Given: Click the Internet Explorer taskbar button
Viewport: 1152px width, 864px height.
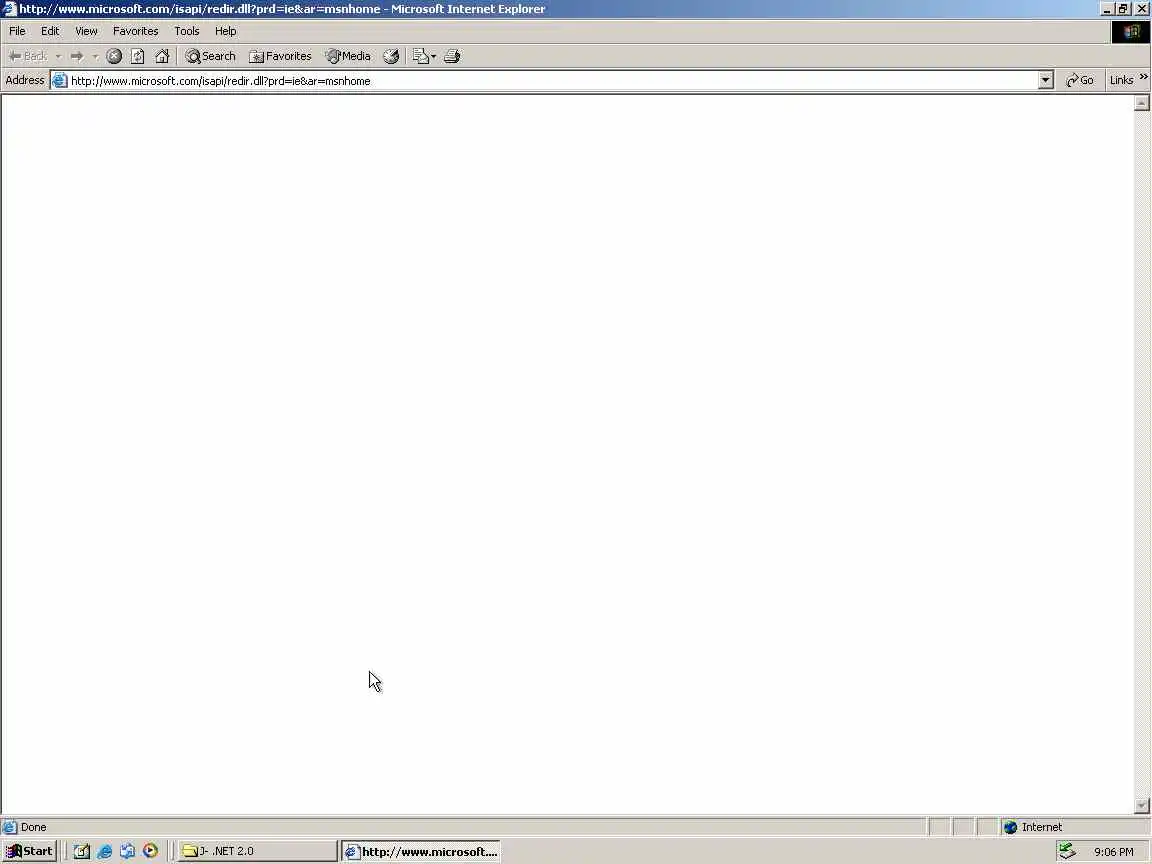Looking at the screenshot, I should (421, 852).
